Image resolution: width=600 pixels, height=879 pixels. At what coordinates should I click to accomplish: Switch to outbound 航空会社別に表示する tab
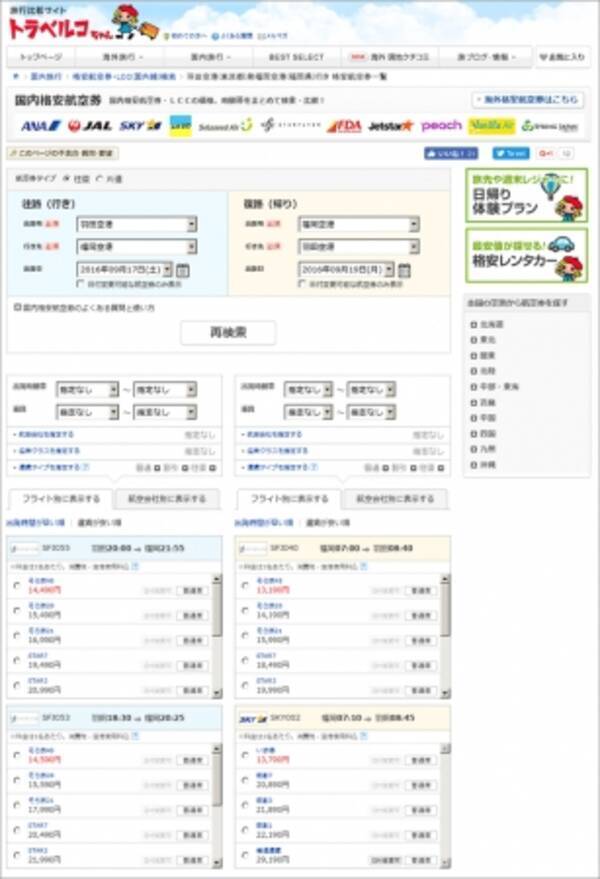click(167, 498)
